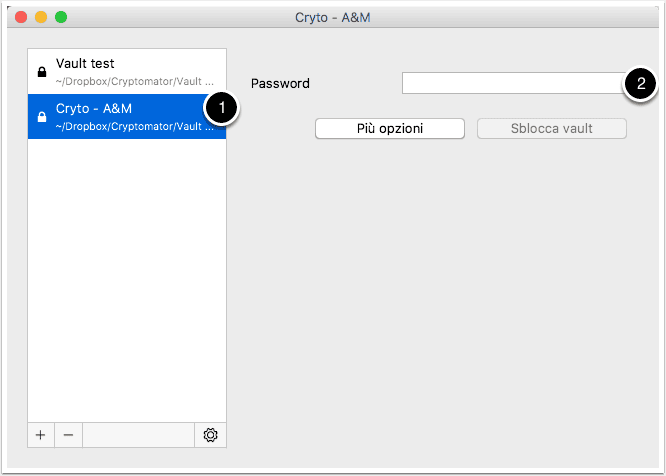The height and width of the screenshot is (476, 666).
Task: Click the Vault test Dropbox path text
Action: [x=135, y=82]
